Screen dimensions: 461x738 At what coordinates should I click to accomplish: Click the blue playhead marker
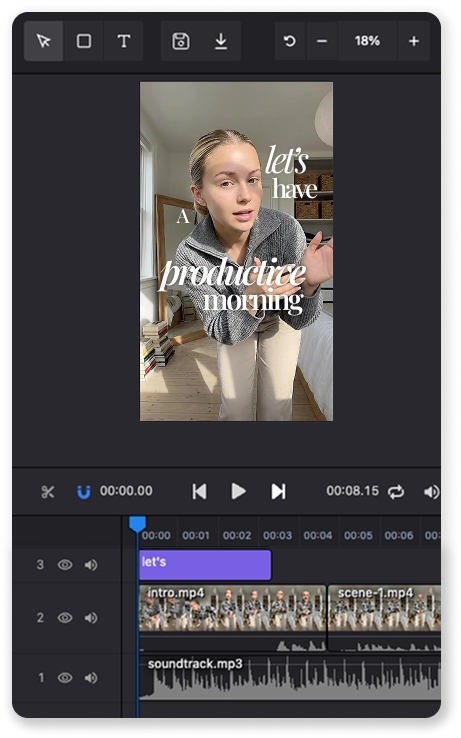137,524
